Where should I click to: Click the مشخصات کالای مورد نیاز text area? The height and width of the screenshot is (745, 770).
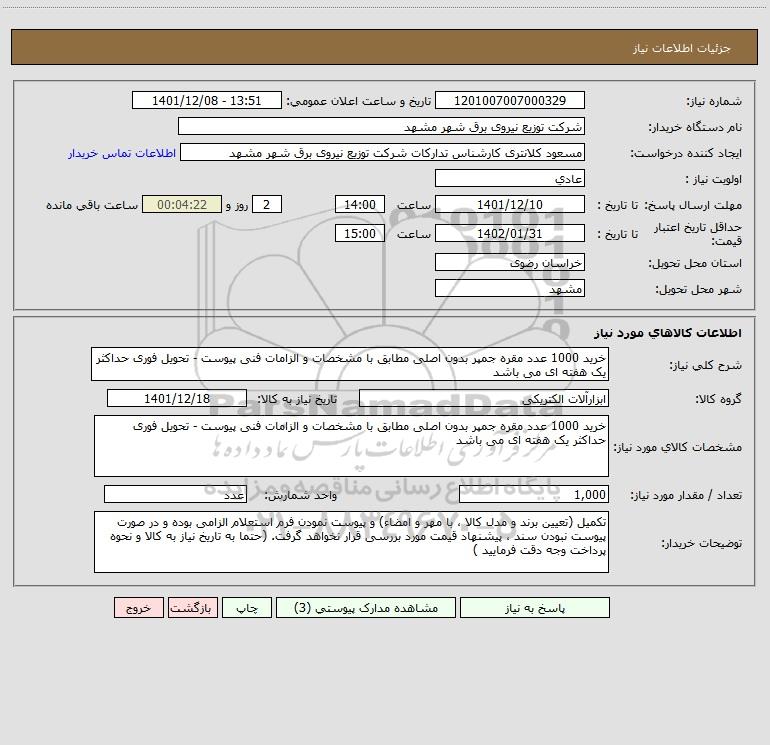[351, 446]
